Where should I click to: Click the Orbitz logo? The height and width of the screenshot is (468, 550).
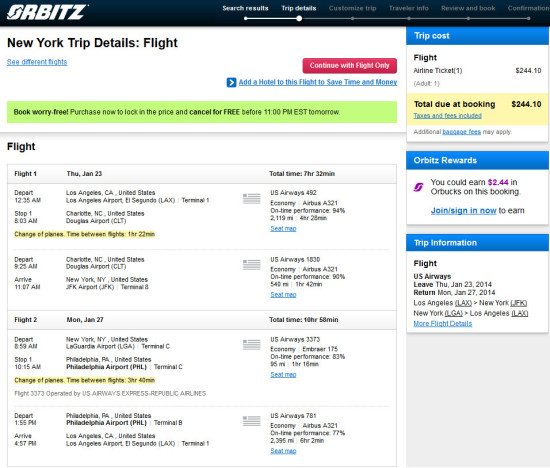coord(47,12)
